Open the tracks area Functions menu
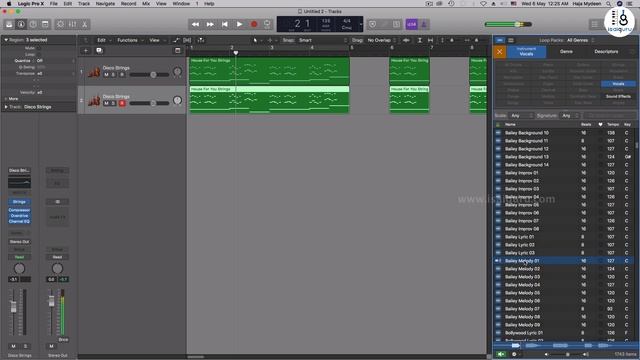This screenshot has width=640, height=360. pos(129,40)
